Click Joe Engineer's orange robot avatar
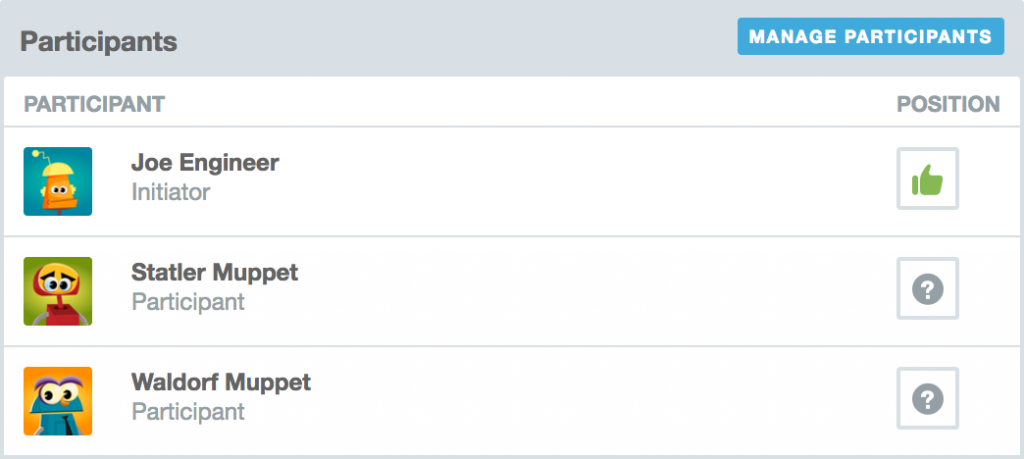The image size is (1024, 459). point(58,181)
